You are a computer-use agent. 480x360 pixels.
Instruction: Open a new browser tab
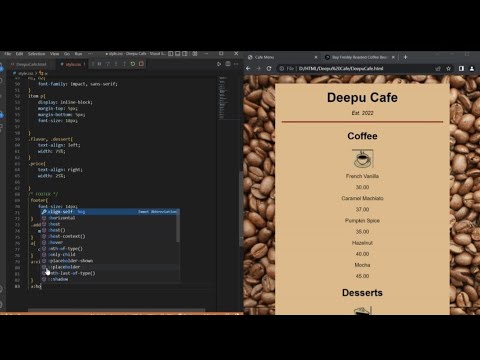(405, 57)
